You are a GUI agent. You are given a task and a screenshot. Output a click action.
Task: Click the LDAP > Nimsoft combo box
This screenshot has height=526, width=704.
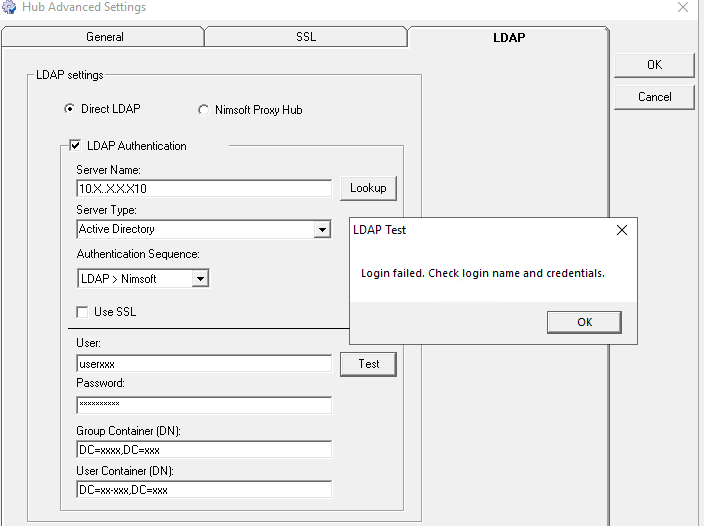(x=143, y=279)
